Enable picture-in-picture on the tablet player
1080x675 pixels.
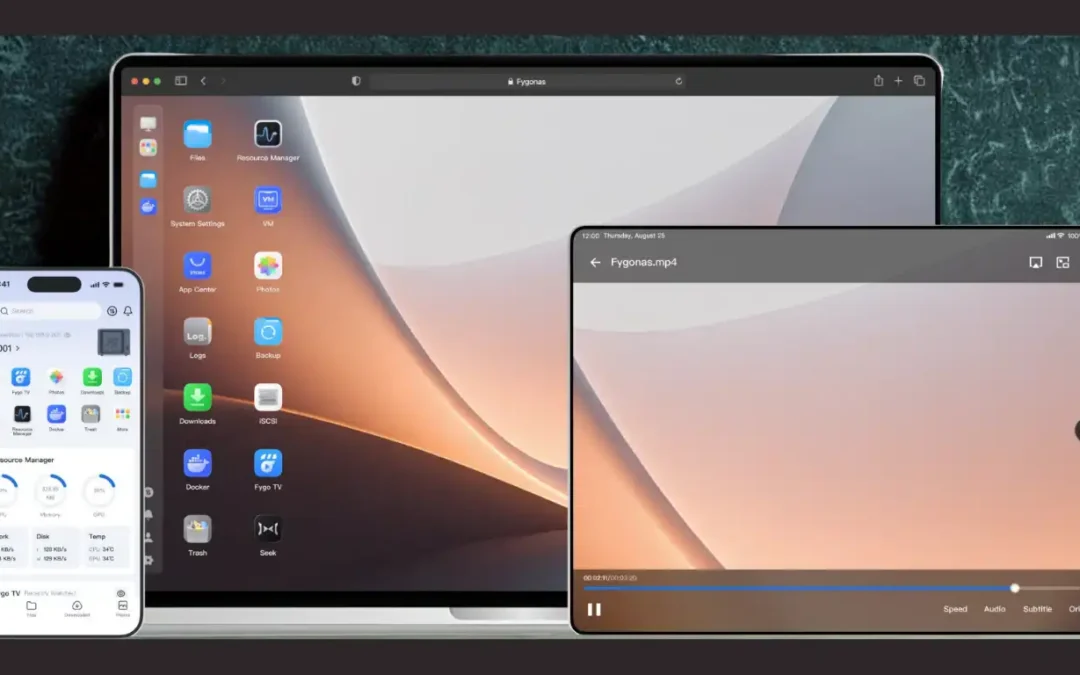click(1063, 262)
